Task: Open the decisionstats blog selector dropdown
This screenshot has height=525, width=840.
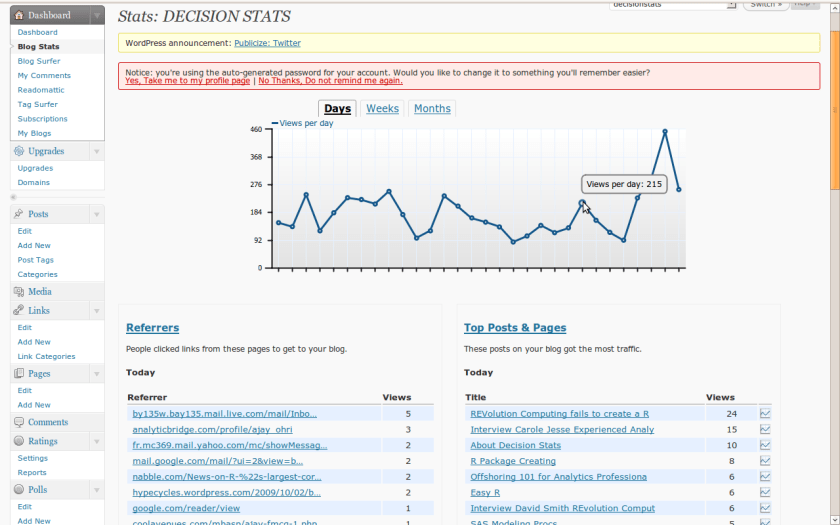Action: [x=732, y=4]
